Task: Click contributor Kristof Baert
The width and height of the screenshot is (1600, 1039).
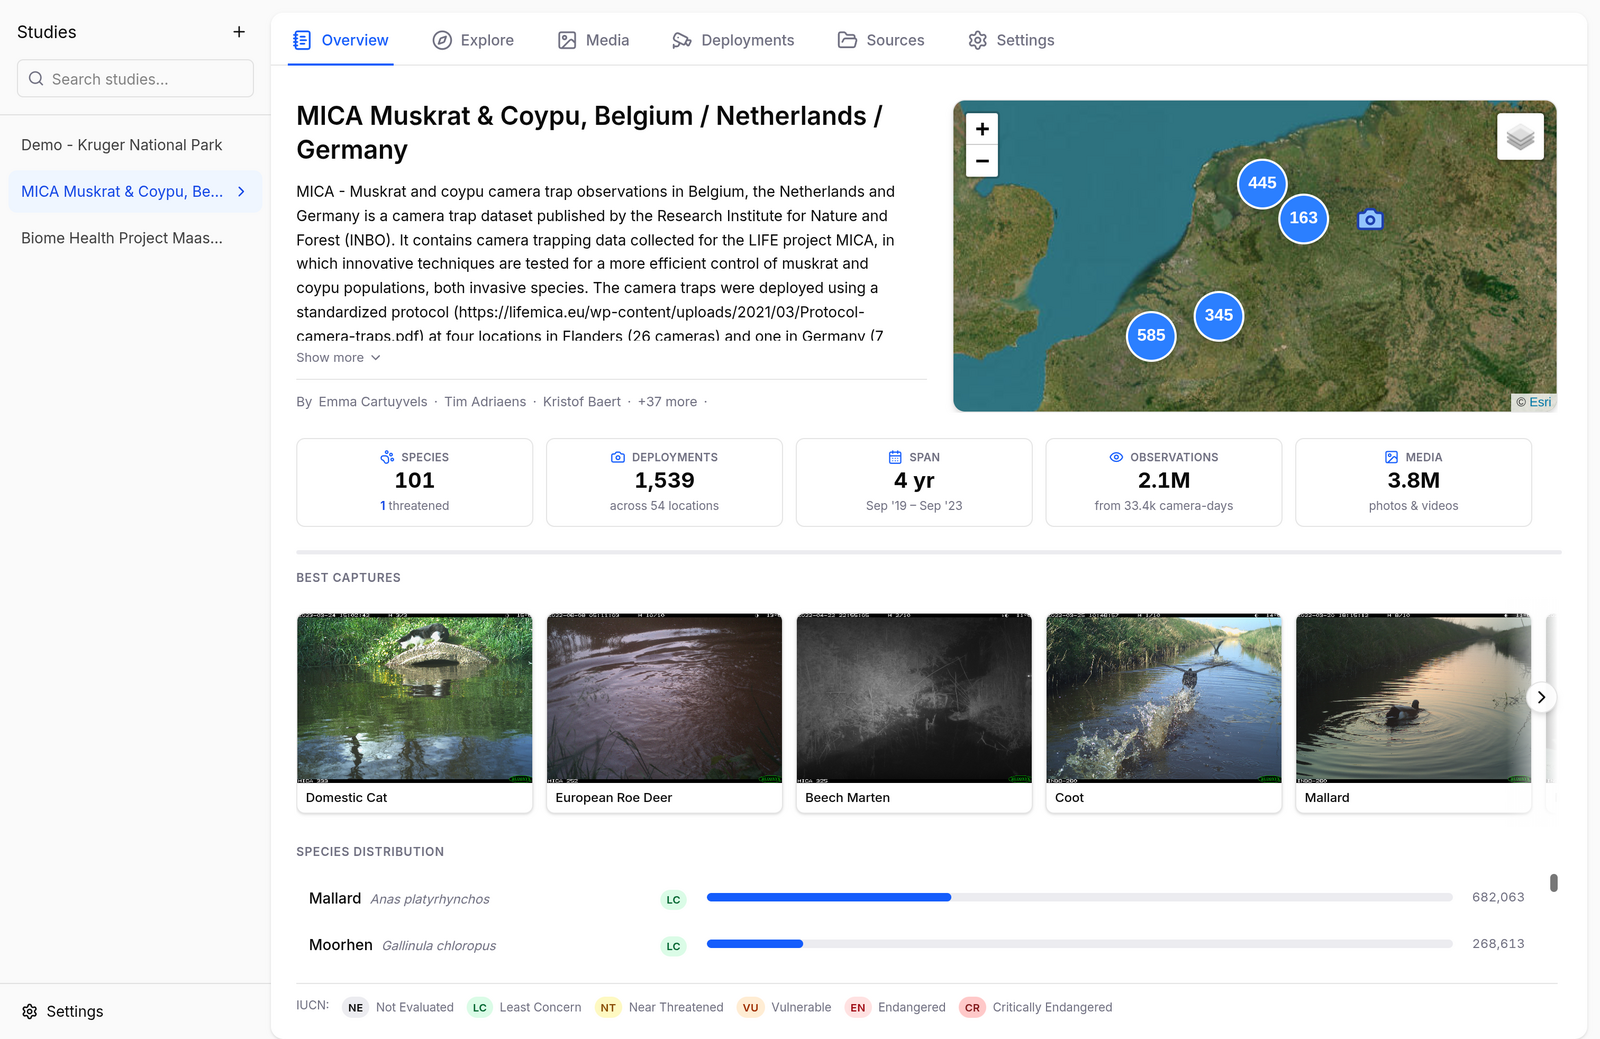Action: click(x=582, y=402)
